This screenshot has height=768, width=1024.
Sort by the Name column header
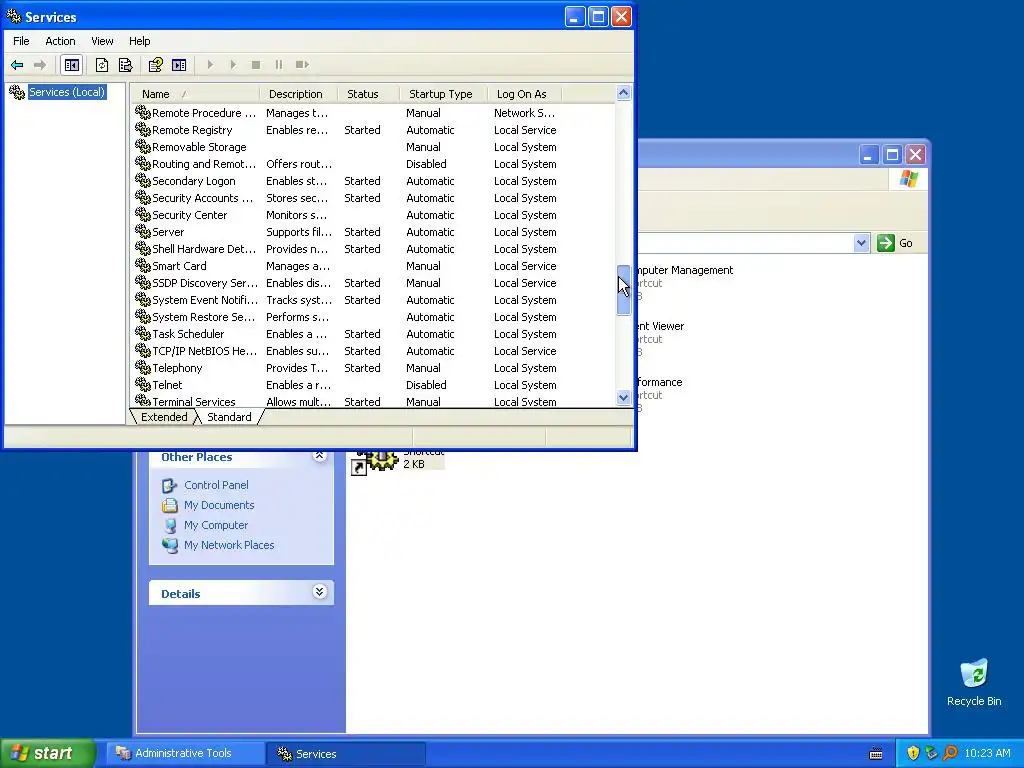[195, 94]
